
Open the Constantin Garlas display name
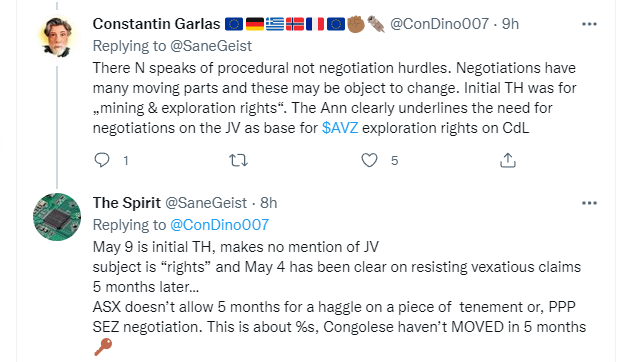click(156, 24)
